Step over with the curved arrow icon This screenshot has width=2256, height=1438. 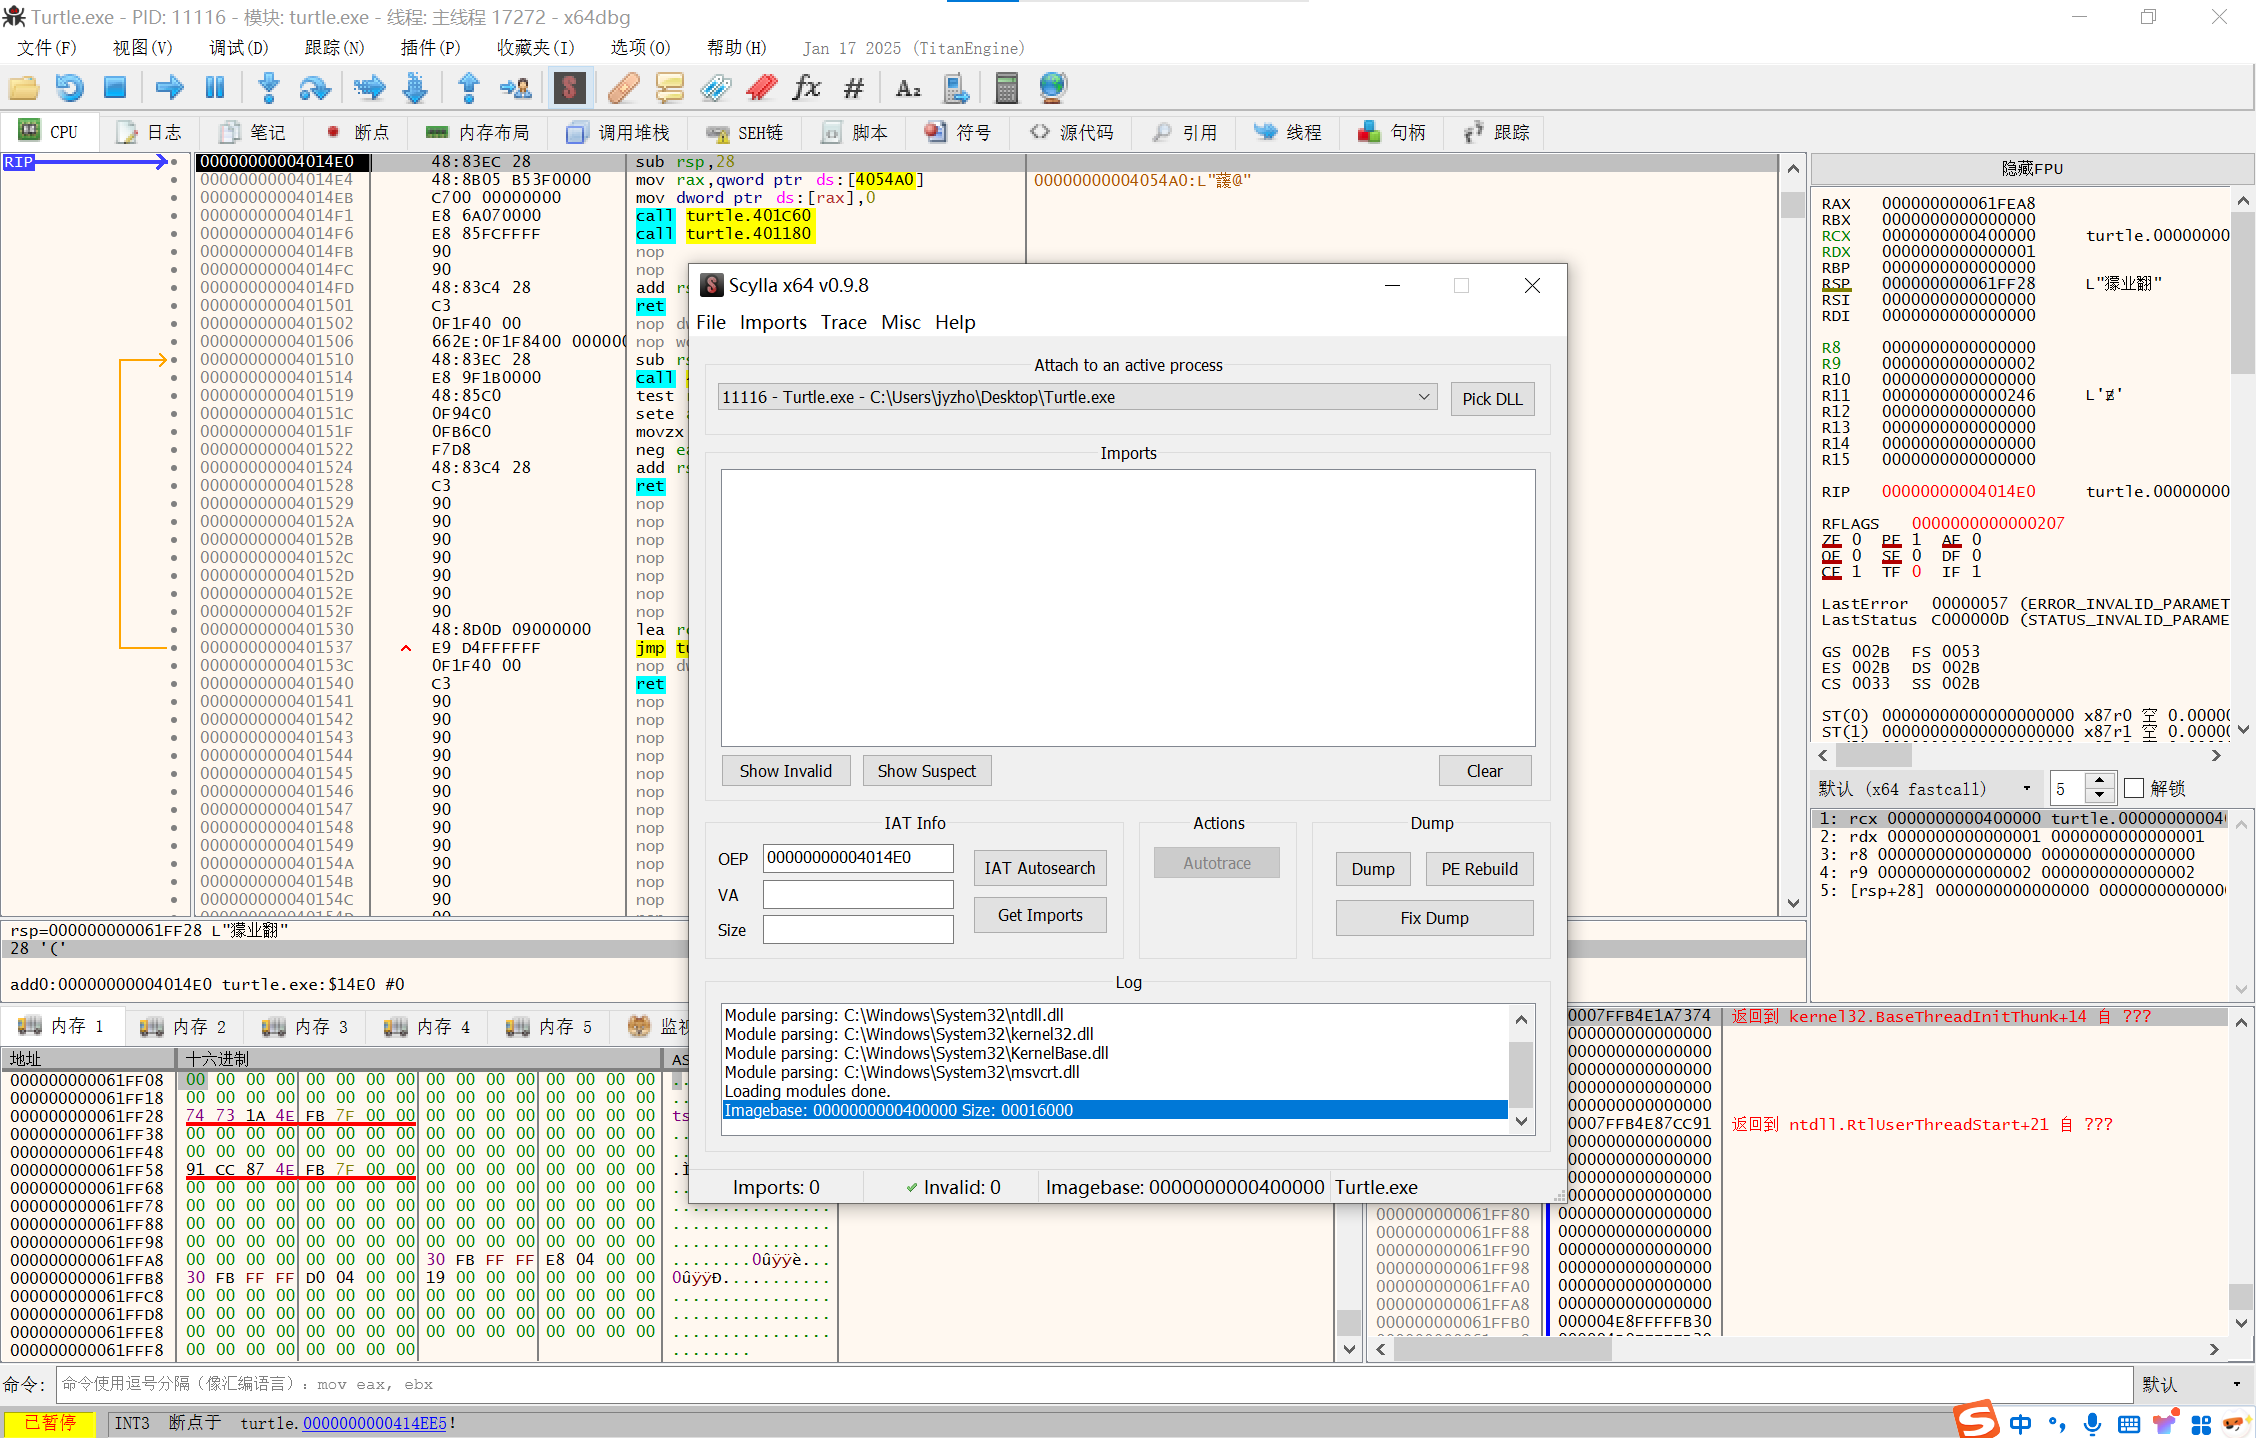[x=314, y=88]
